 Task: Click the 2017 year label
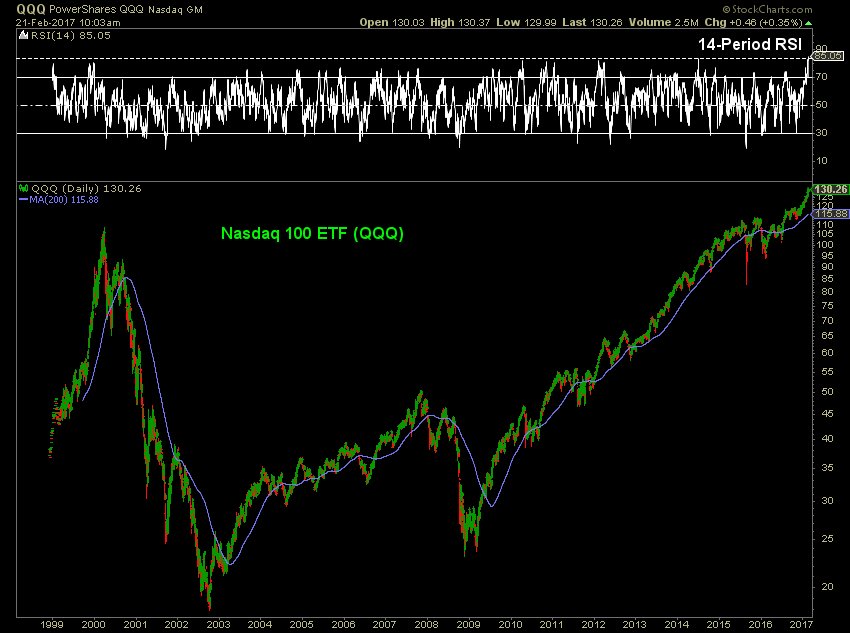(x=801, y=624)
